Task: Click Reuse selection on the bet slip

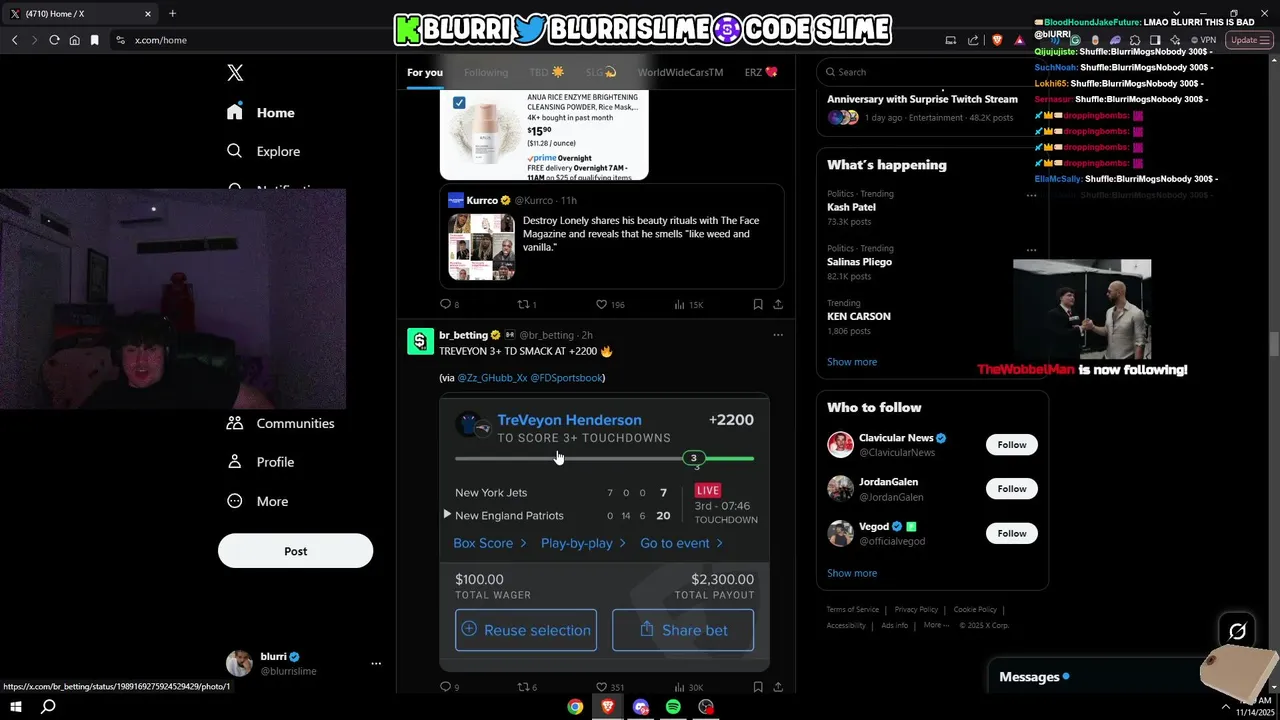Action: pyautogui.click(x=526, y=630)
